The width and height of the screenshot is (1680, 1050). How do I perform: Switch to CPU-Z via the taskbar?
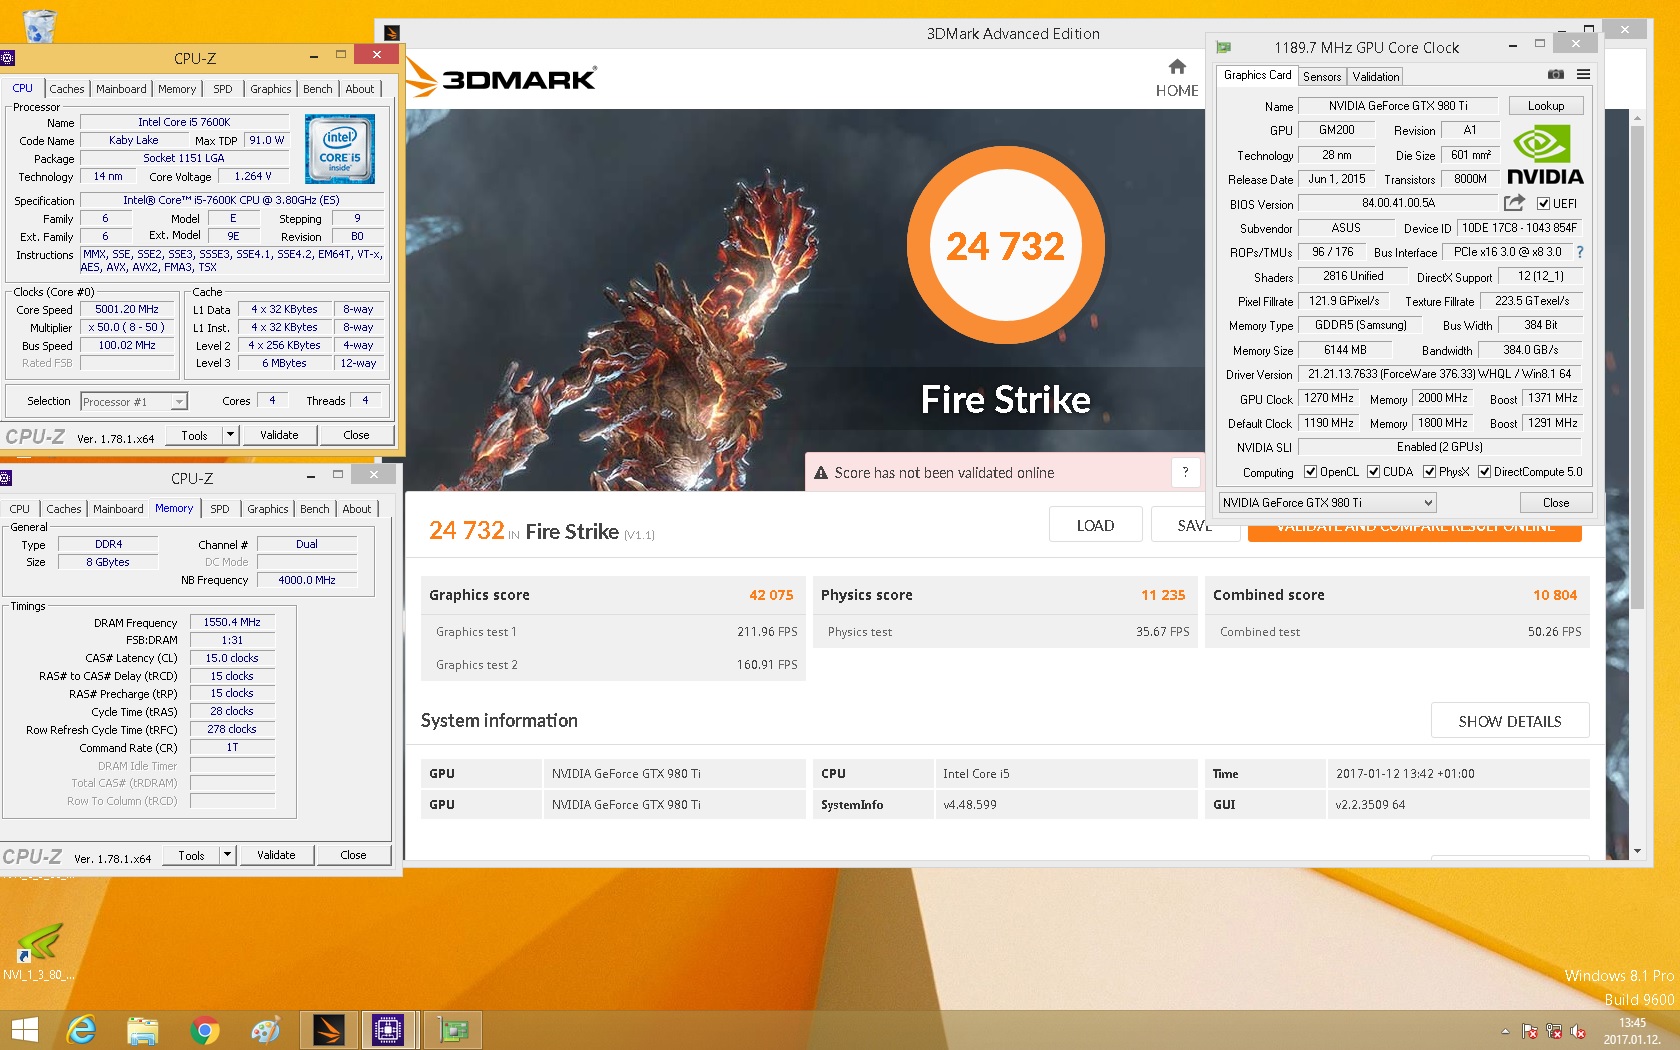(387, 1030)
